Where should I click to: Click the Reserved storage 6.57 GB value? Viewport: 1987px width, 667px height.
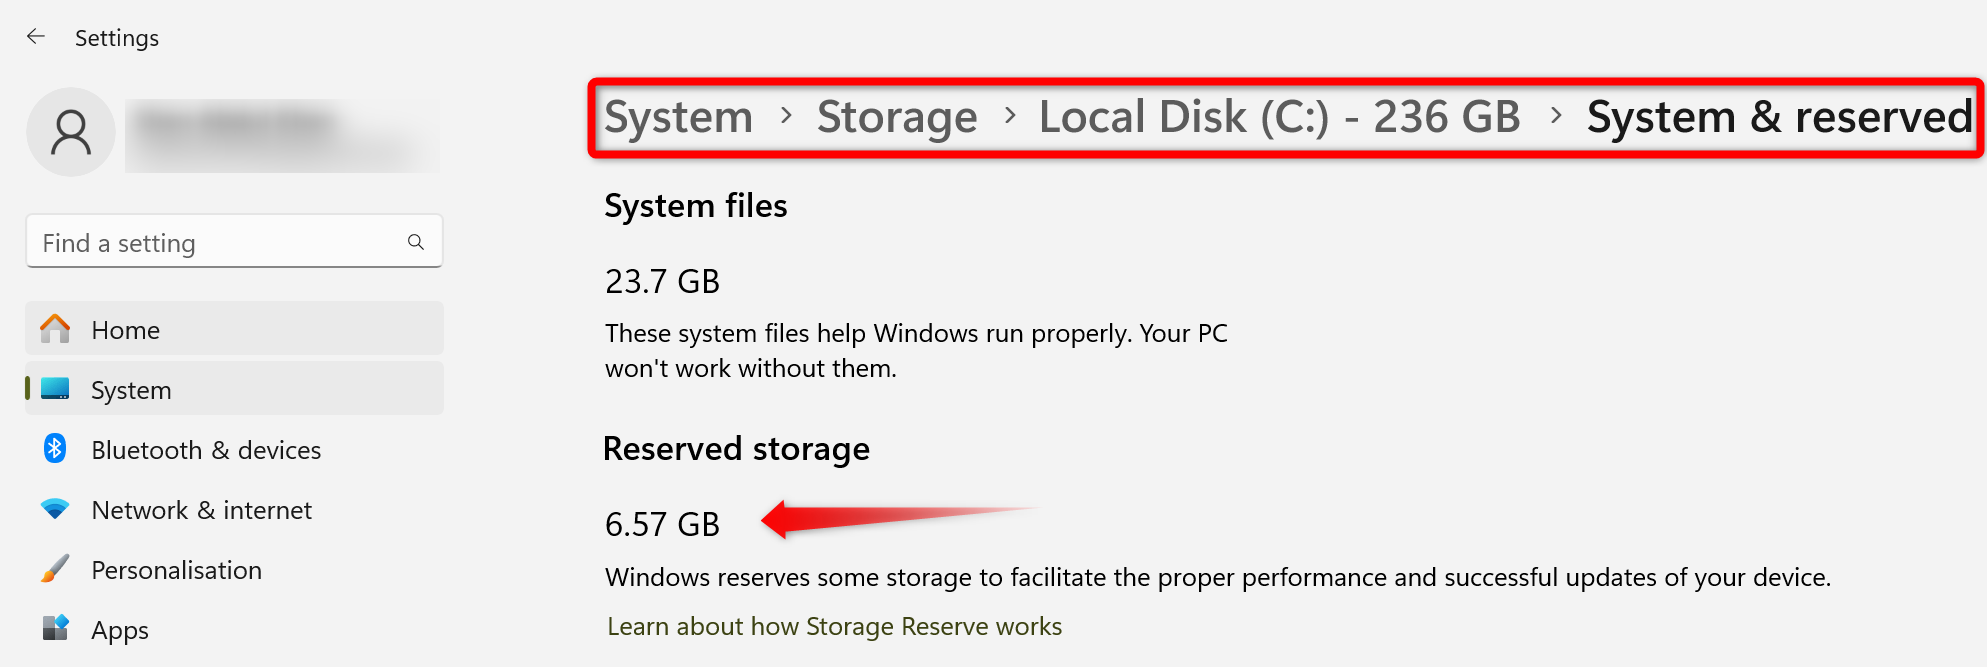point(662,523)
